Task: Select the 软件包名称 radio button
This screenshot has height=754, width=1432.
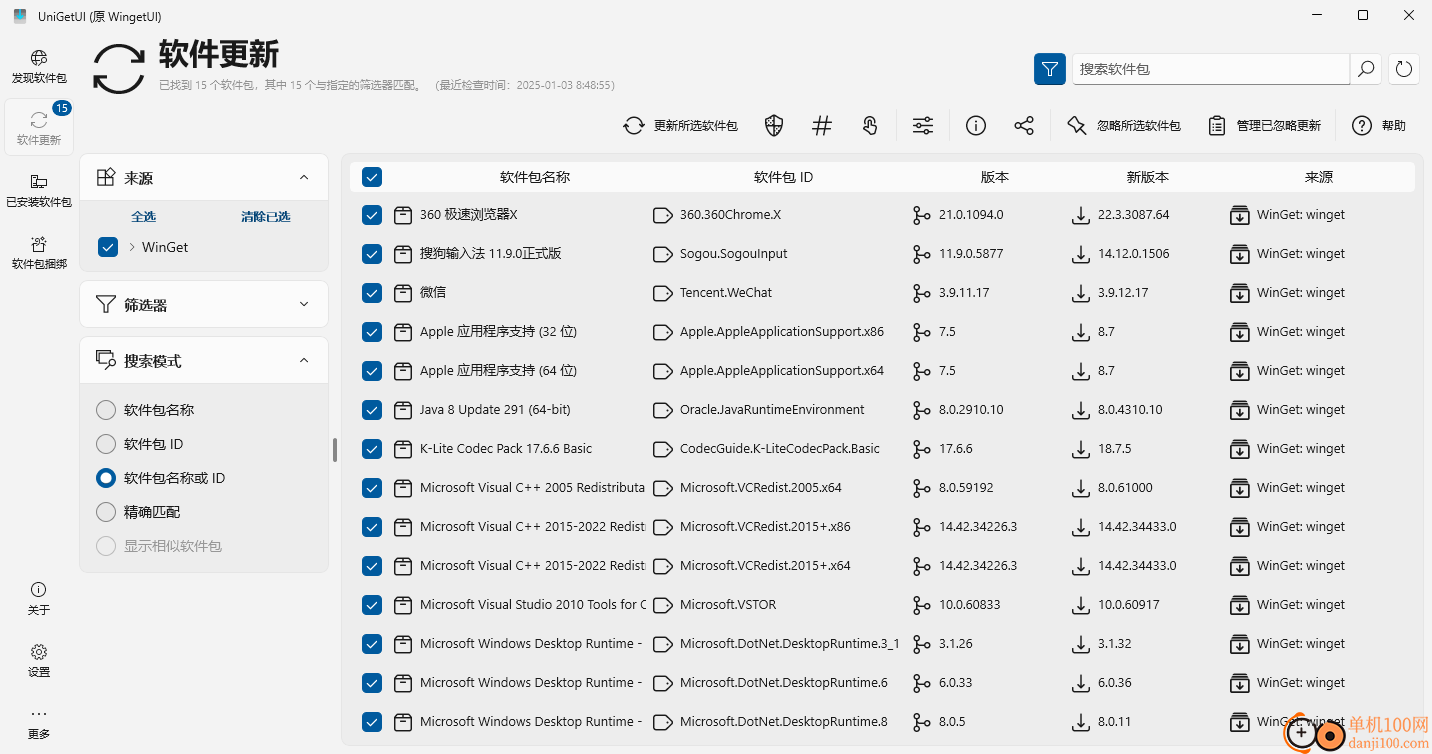Action: click(x=106, y=410)
